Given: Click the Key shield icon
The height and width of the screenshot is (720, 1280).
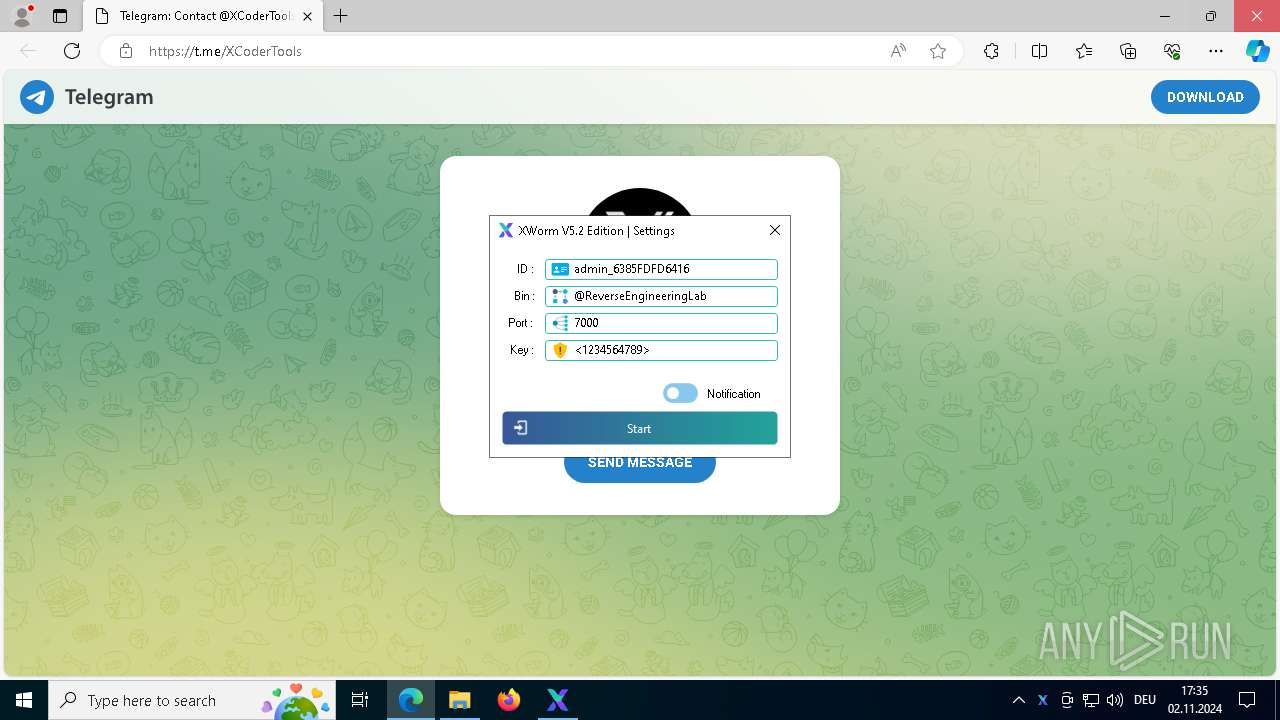Looking at the screenshot, I should pos(560,350).
